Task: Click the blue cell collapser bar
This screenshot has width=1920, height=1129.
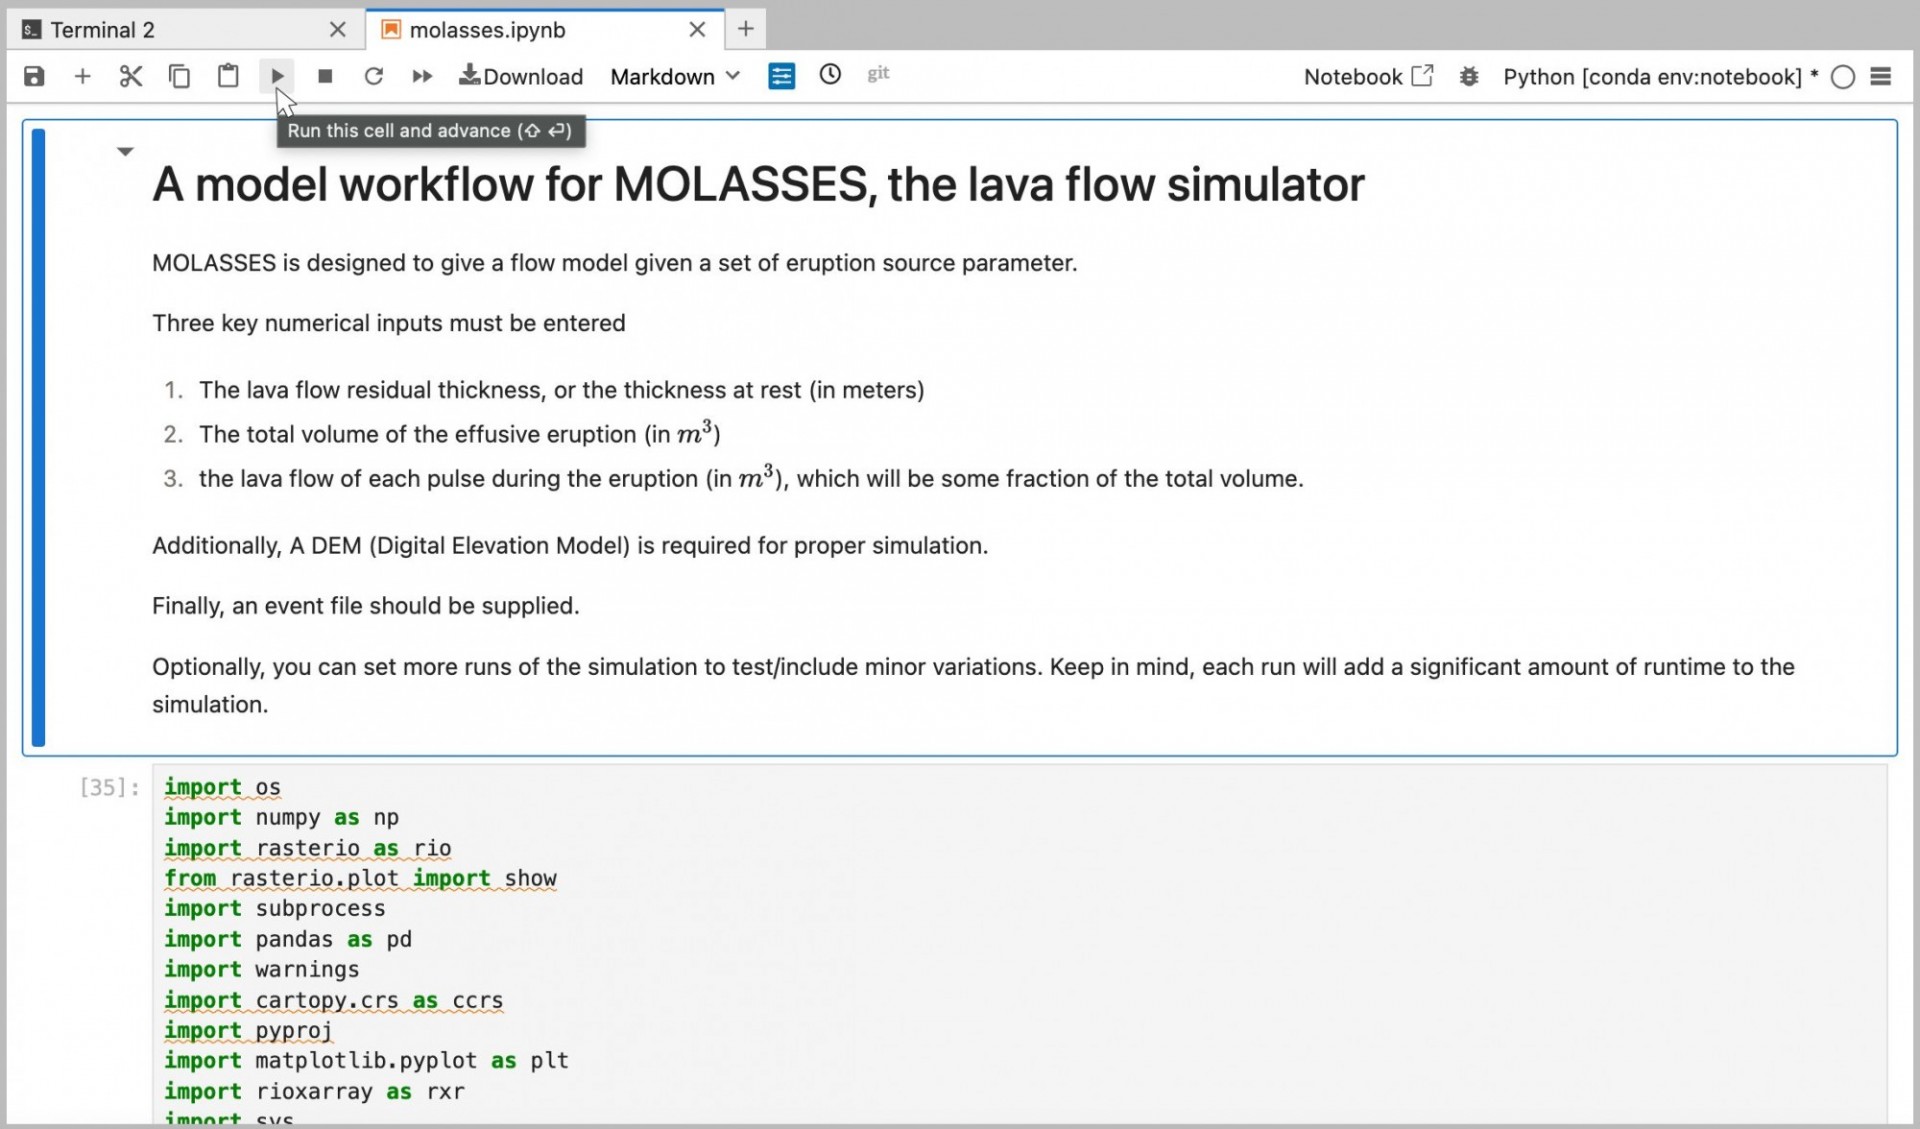Action: [38, 437]
